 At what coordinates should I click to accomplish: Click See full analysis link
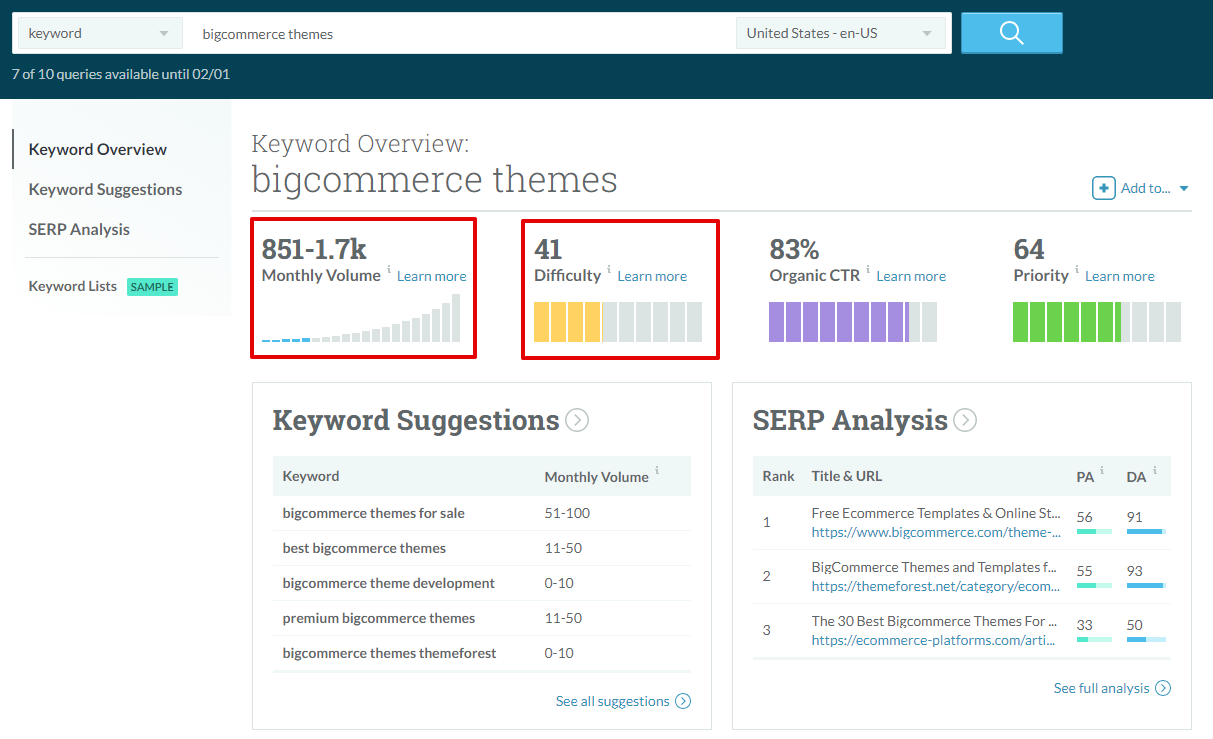1102,688
